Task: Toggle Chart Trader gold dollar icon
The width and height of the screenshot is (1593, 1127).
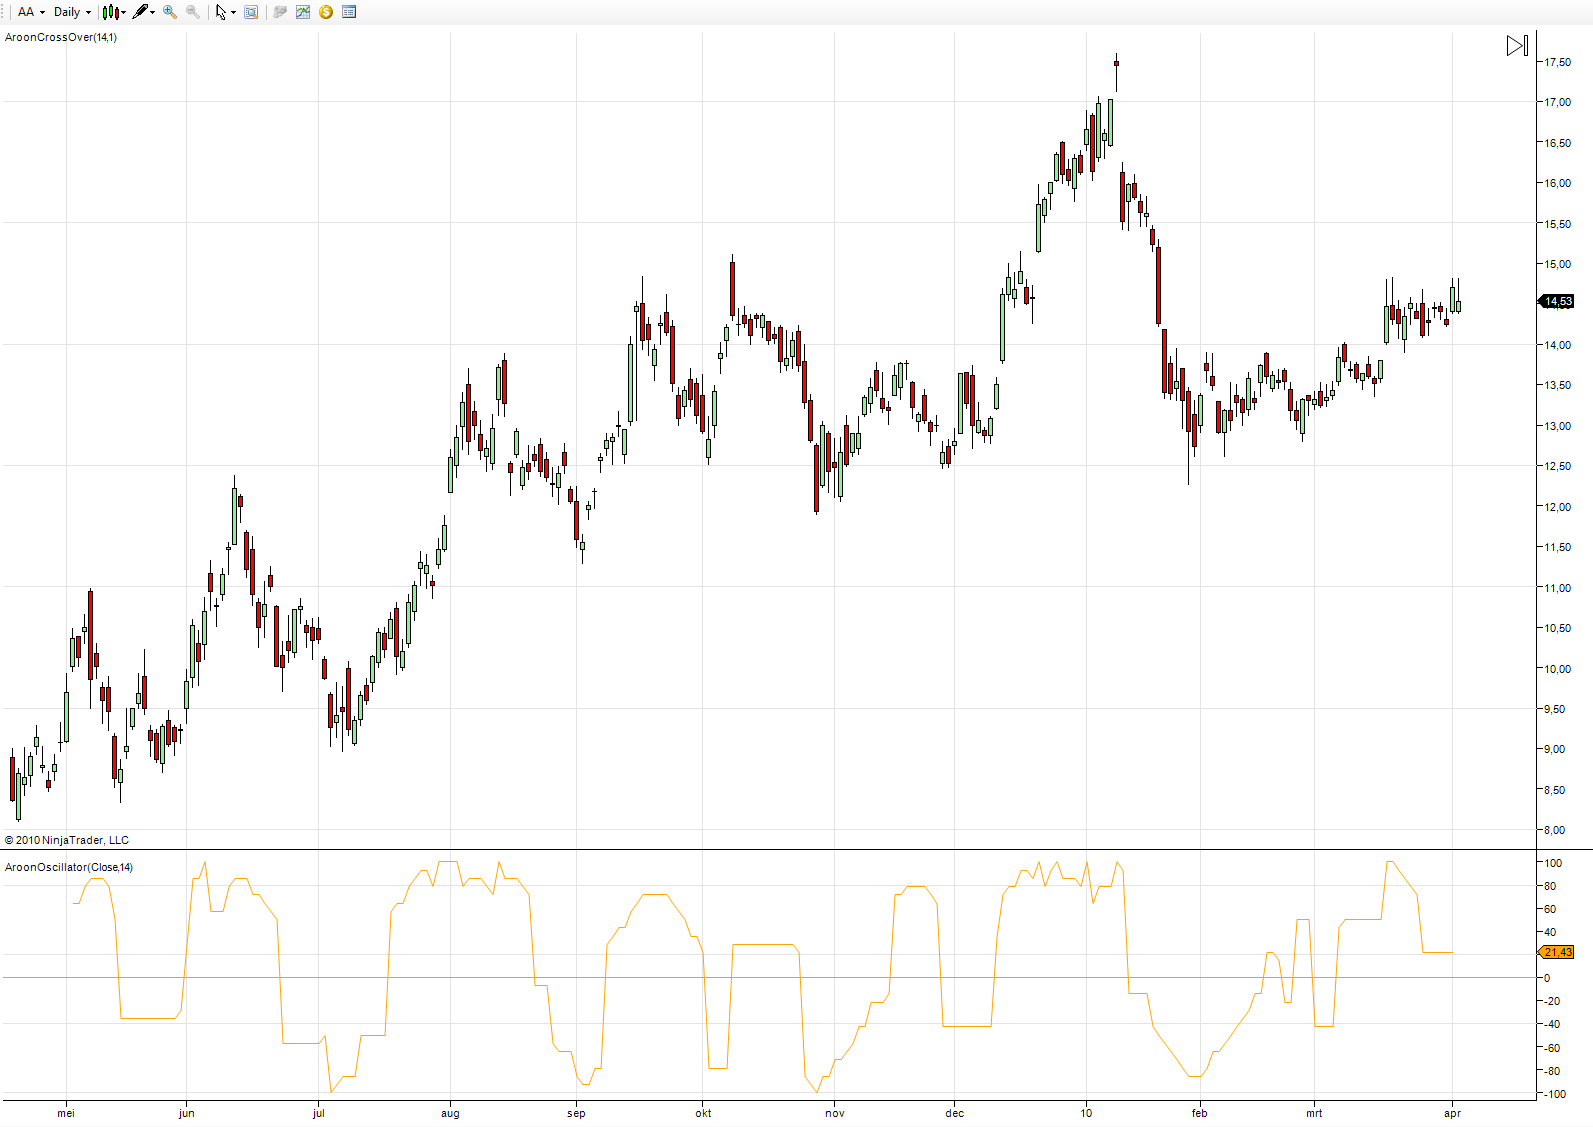Action: 326,12
